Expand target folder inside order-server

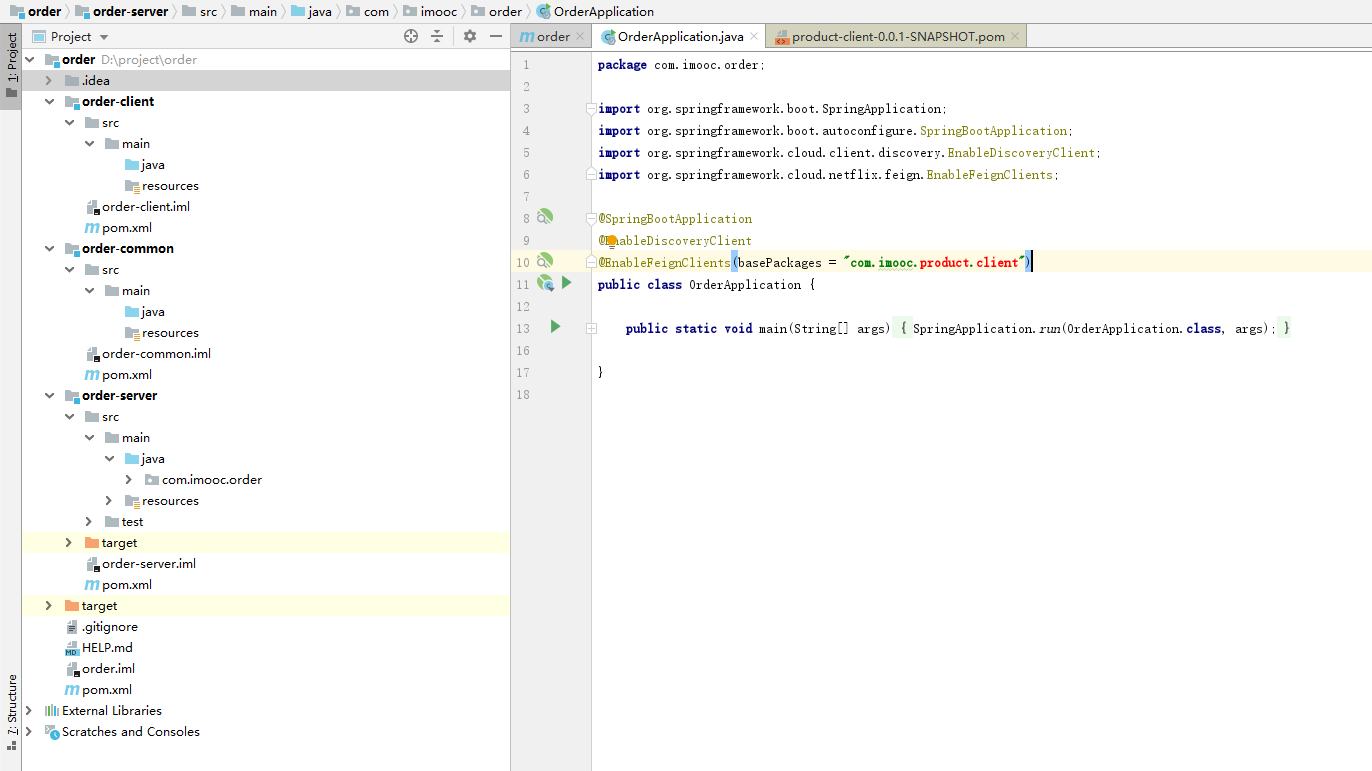pyautogui.click(x=68, y=542)
